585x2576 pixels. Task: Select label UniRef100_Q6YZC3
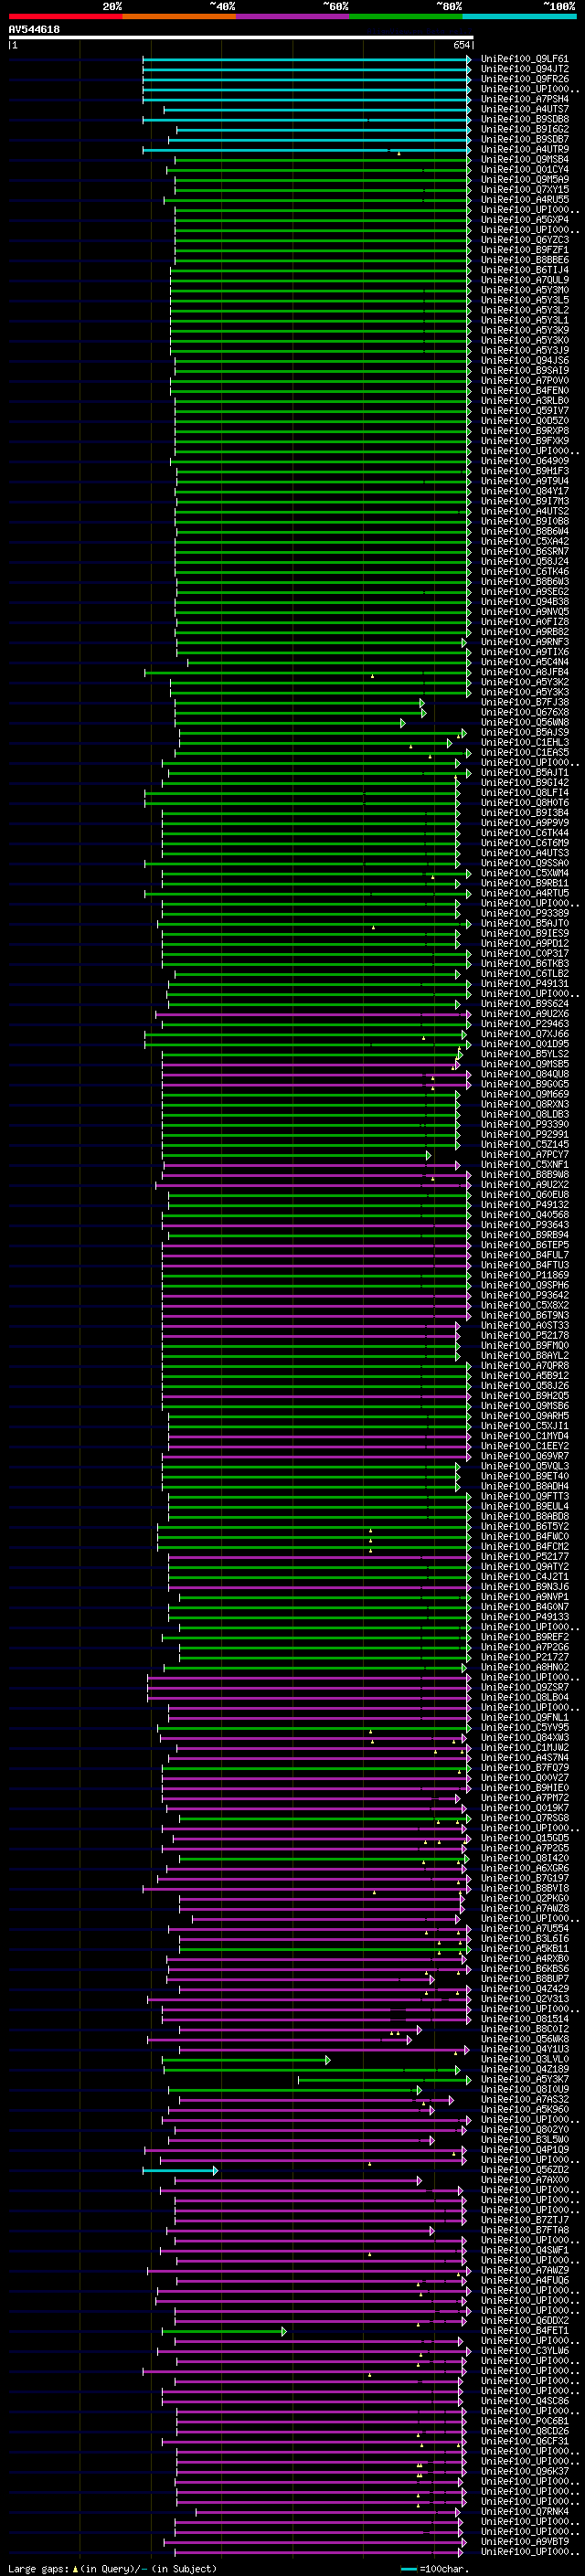[x=525, y=240]
